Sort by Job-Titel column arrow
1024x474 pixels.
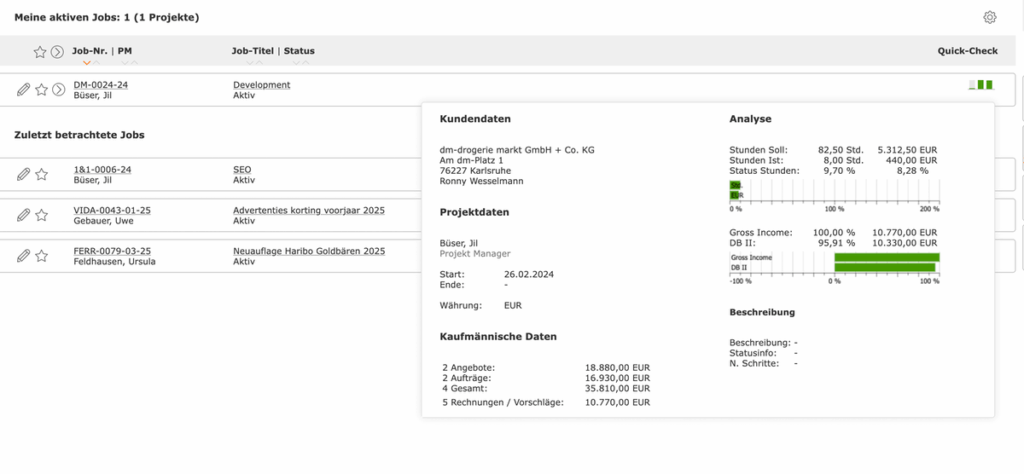250,63
